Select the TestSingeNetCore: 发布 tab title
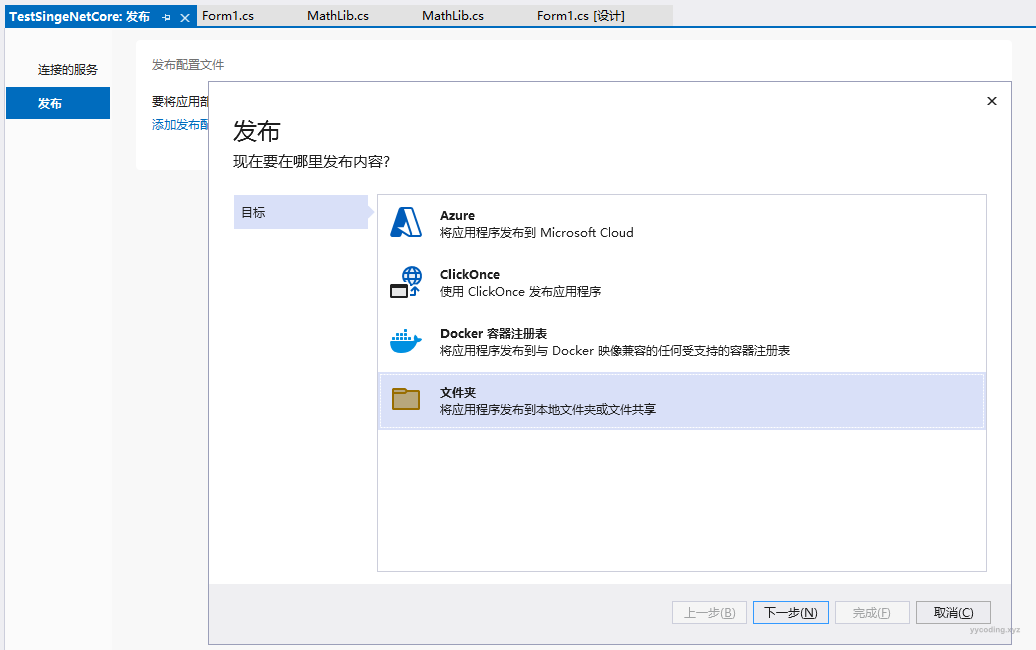Screen dimensions: 1036x650 [80, 17]
